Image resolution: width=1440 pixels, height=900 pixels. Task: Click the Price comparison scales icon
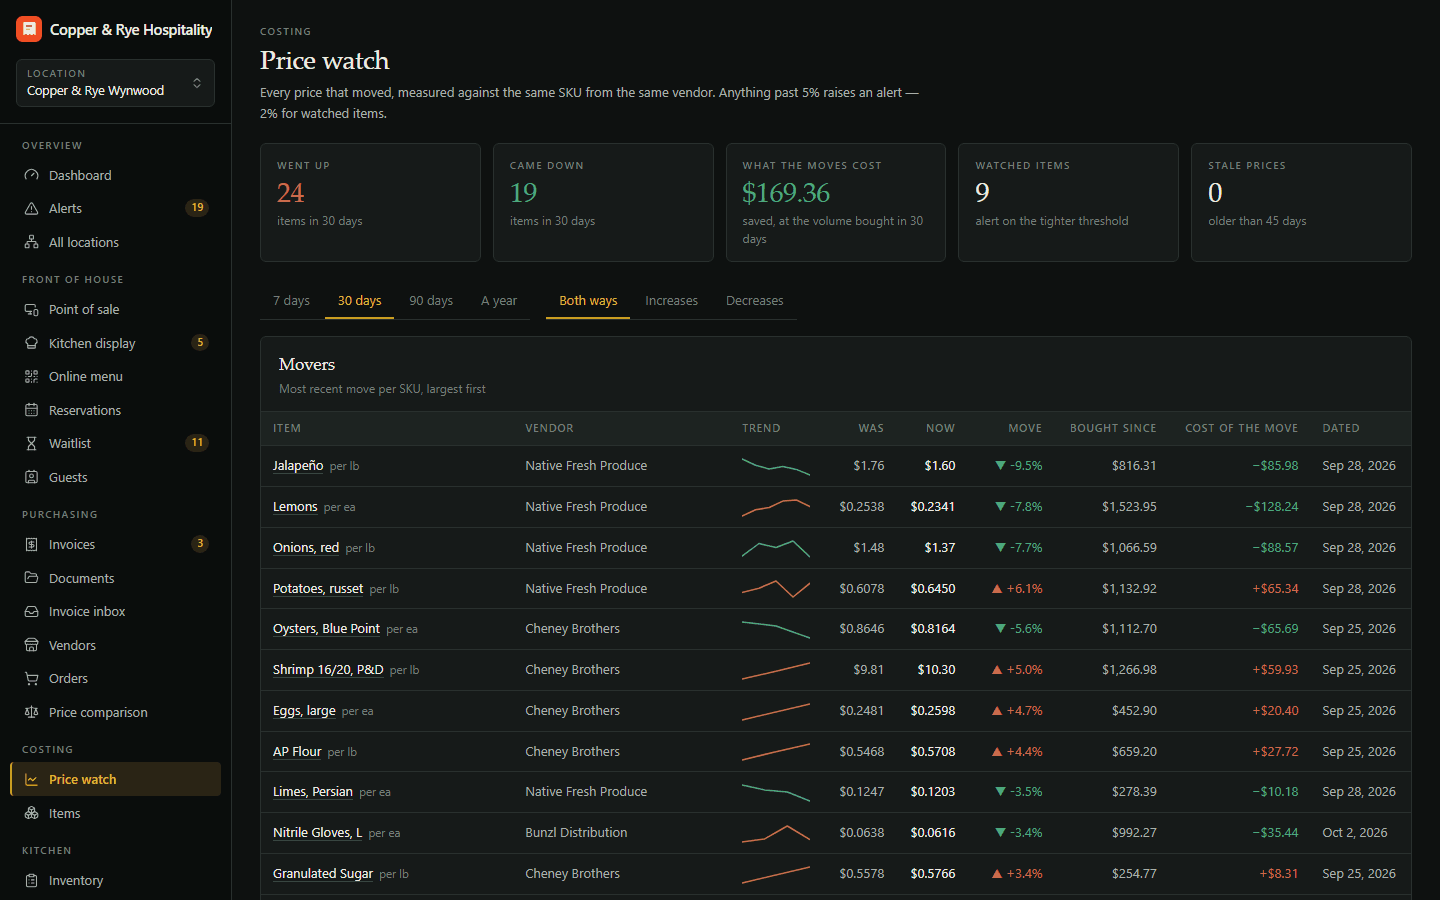pyautogui.click(x=31, y=712)
